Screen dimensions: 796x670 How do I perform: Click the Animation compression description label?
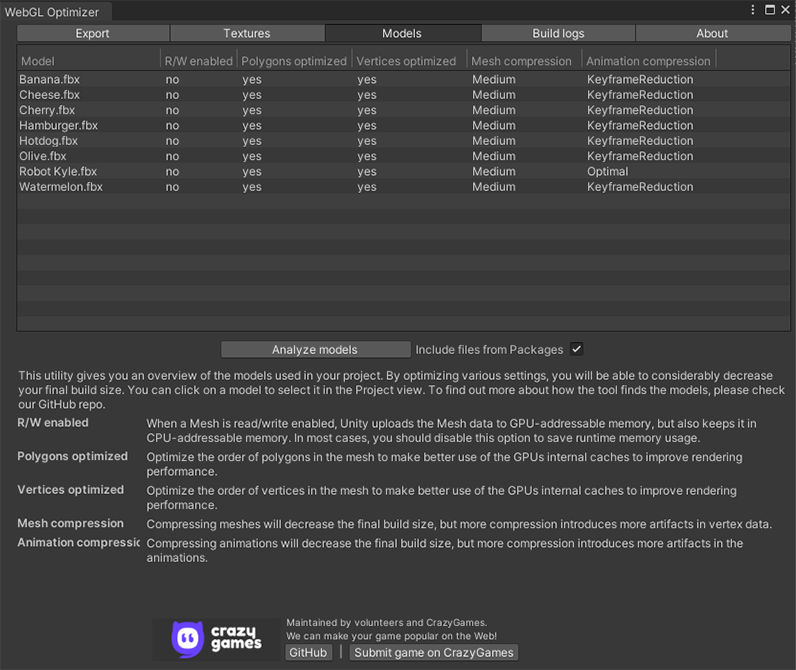pos(79,543)
